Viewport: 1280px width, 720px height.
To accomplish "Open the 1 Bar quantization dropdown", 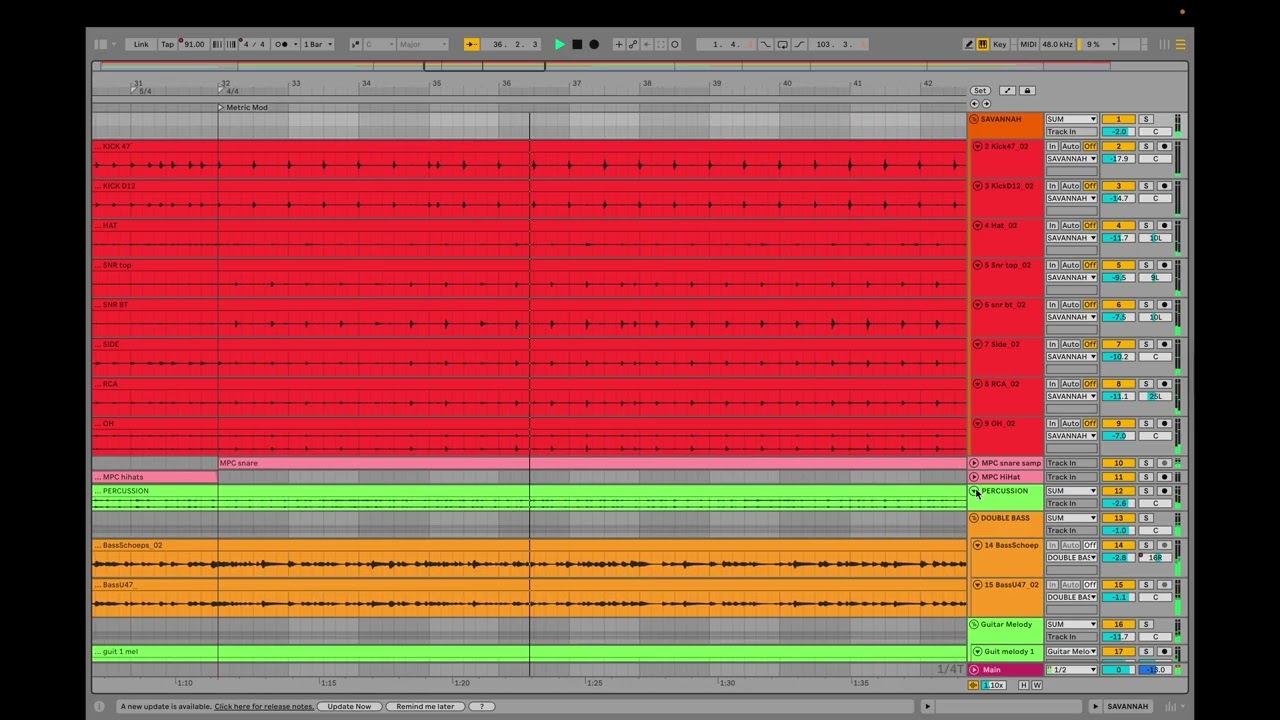I will pyautogui.click(x=318, y=44).
